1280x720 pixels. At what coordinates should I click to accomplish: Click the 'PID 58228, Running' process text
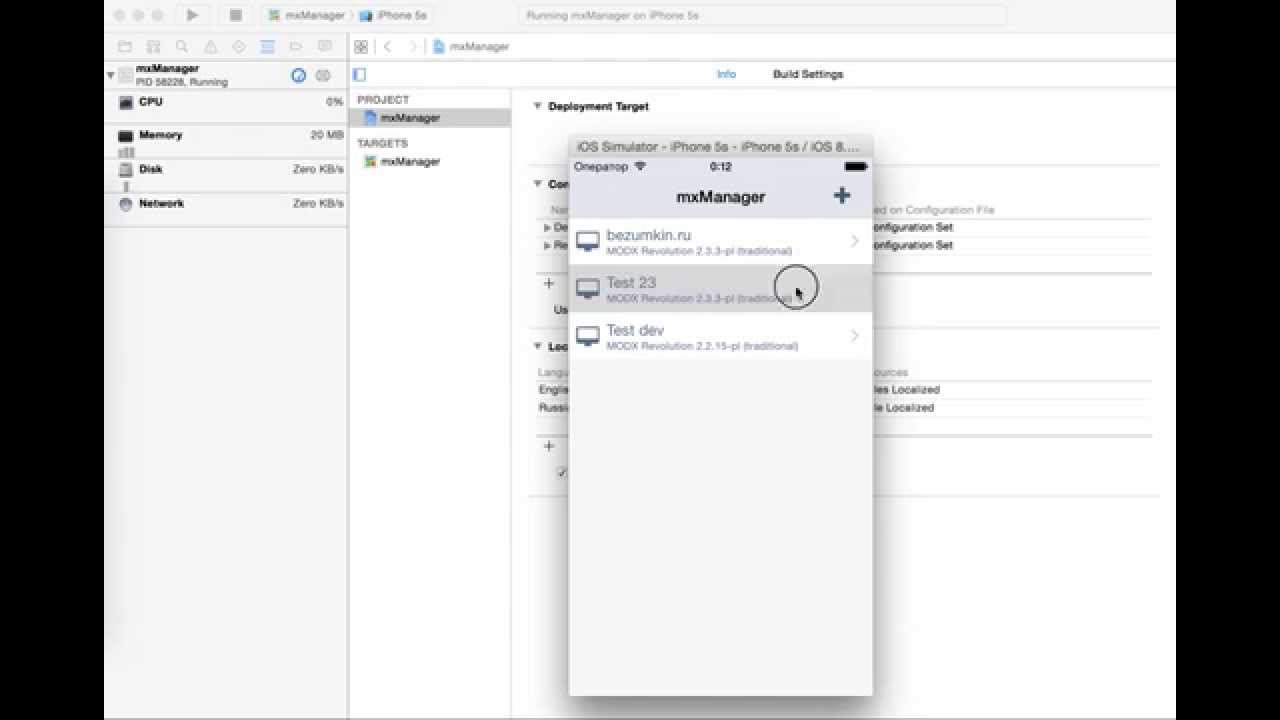(x=182, y=82)
